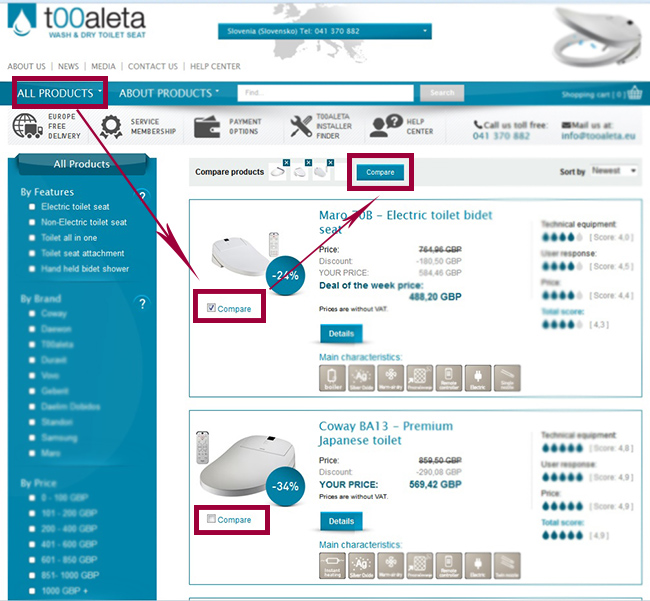Click the By Brand help question mark
This screenshot has width=650, height=601.
point(142,304)
